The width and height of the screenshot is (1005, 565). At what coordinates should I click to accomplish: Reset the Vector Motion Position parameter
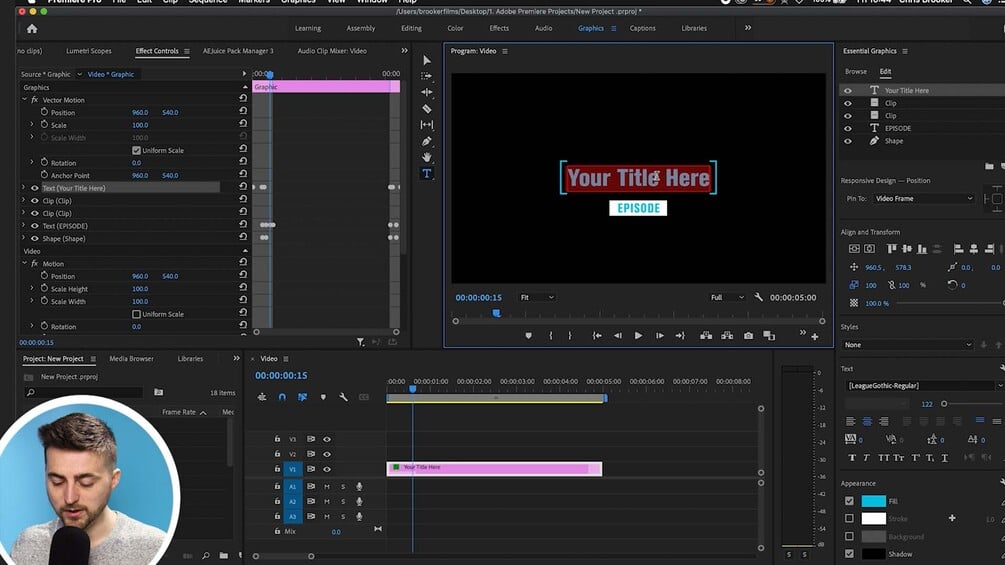tap(243, 111)
